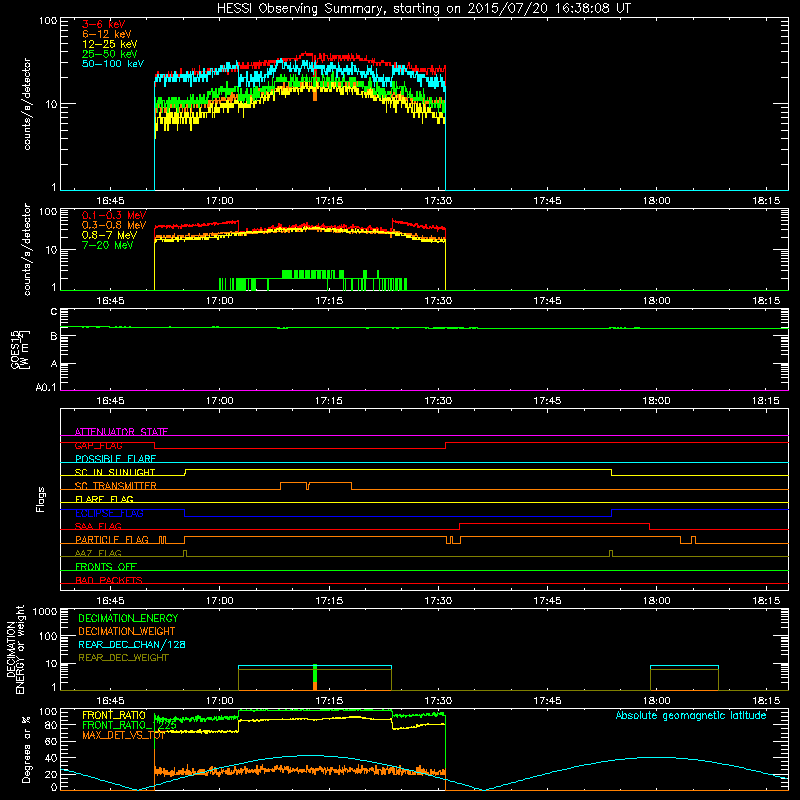Select the 3-6 keV legend label

point(104,24)
